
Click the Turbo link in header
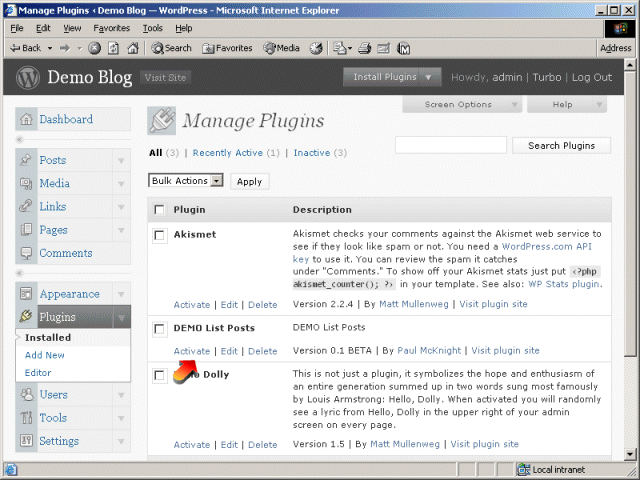(x=547, y=77)
